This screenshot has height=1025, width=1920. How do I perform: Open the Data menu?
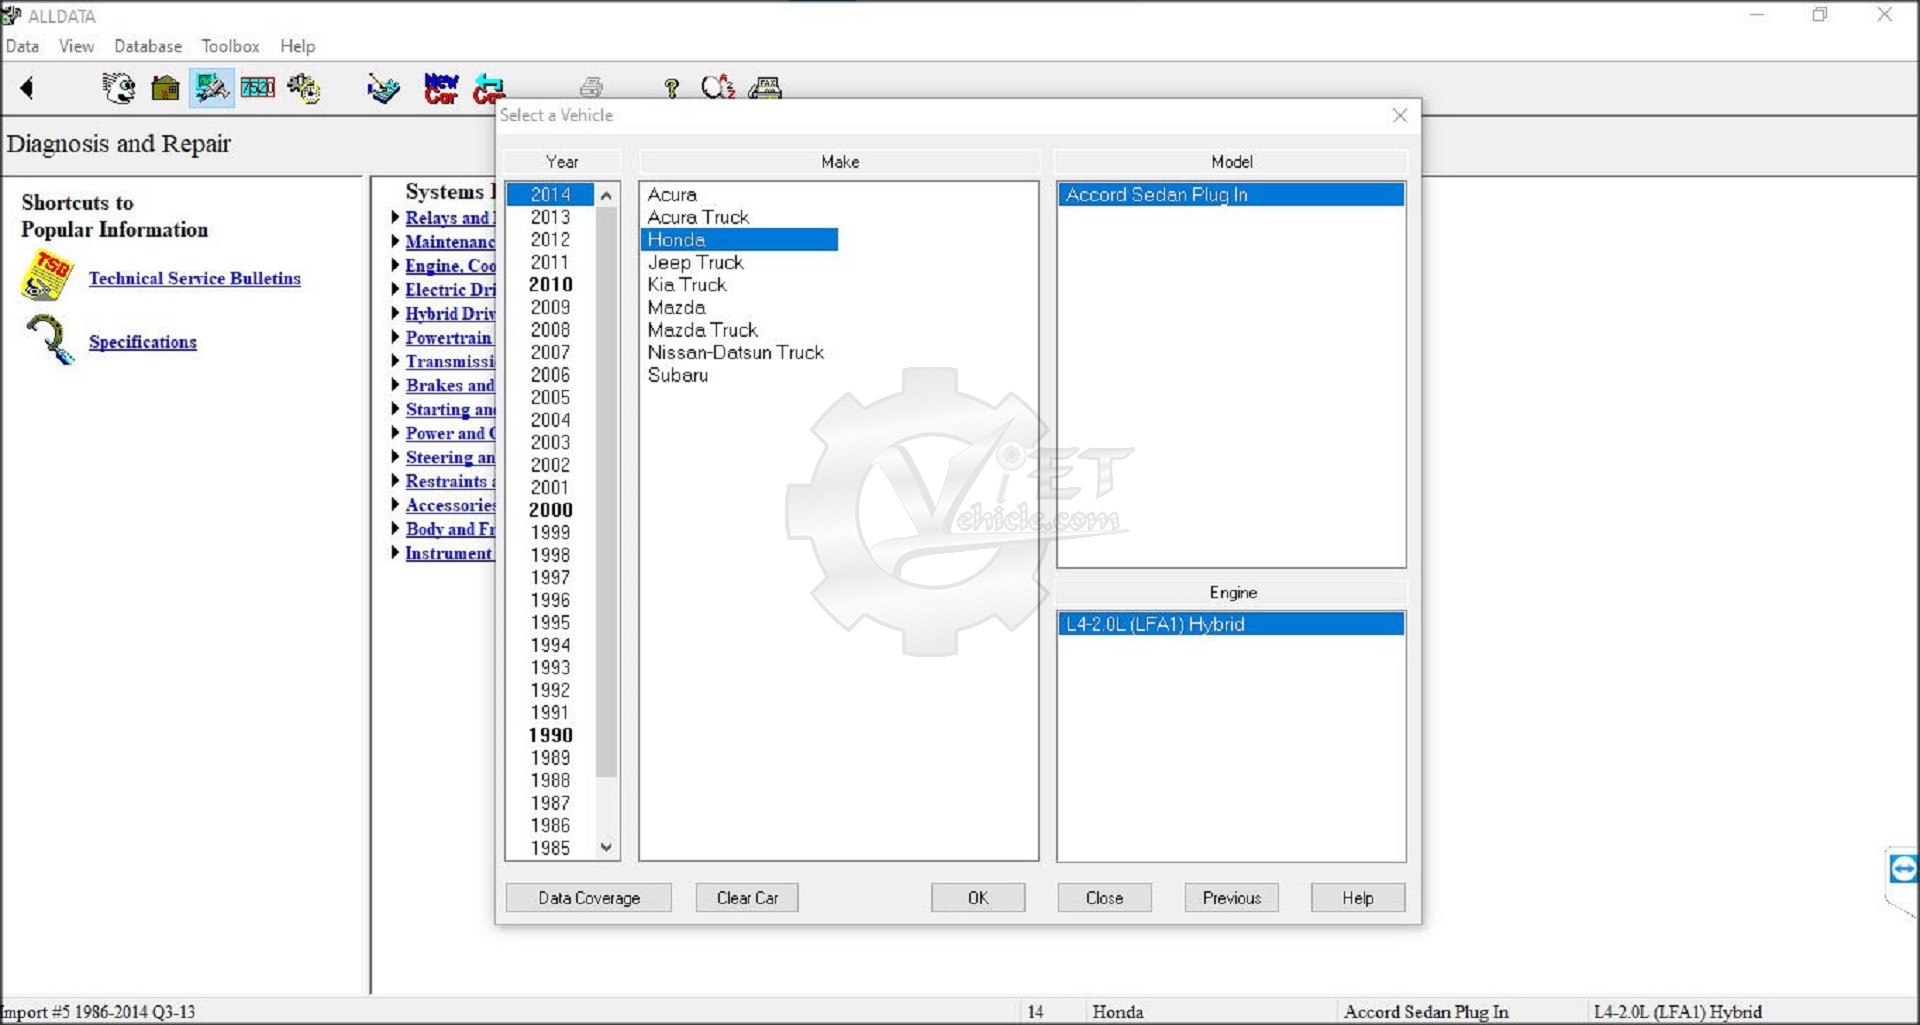pos(22,46)
